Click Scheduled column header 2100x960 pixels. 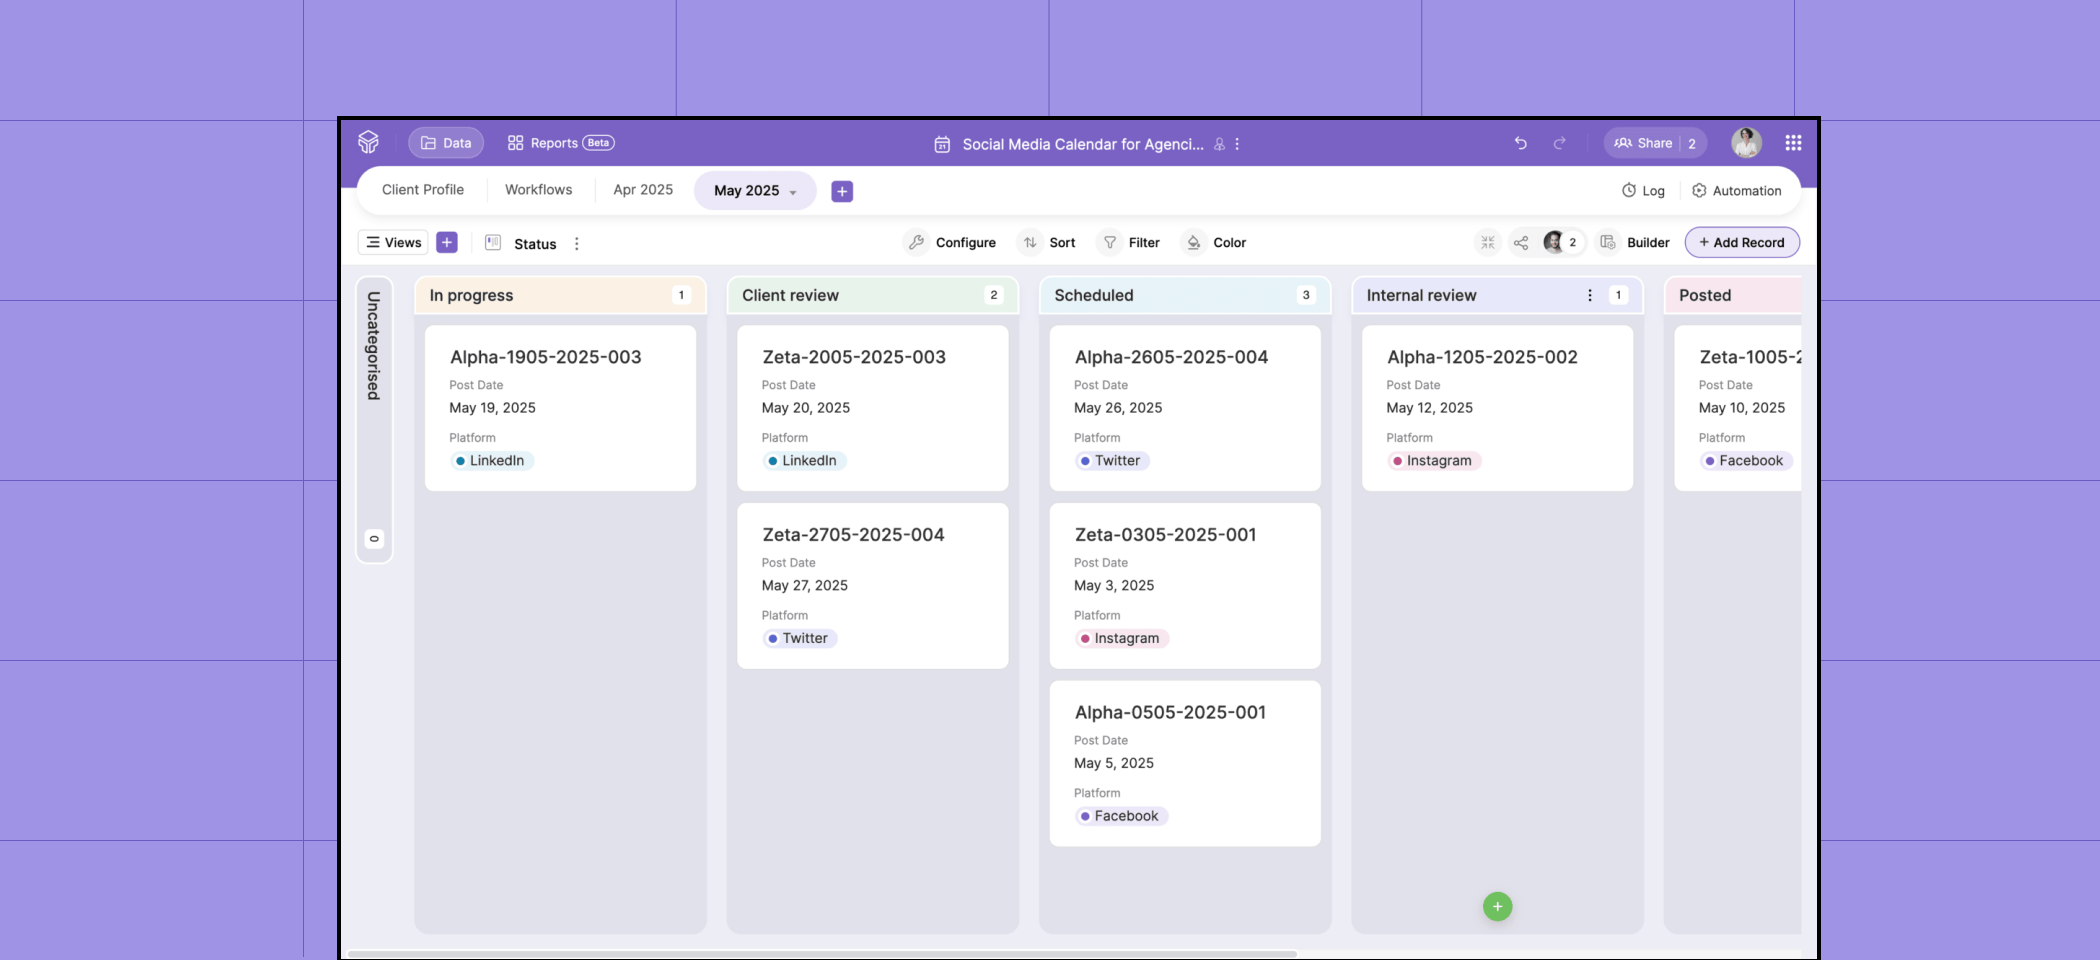(x=1185, y=295)
